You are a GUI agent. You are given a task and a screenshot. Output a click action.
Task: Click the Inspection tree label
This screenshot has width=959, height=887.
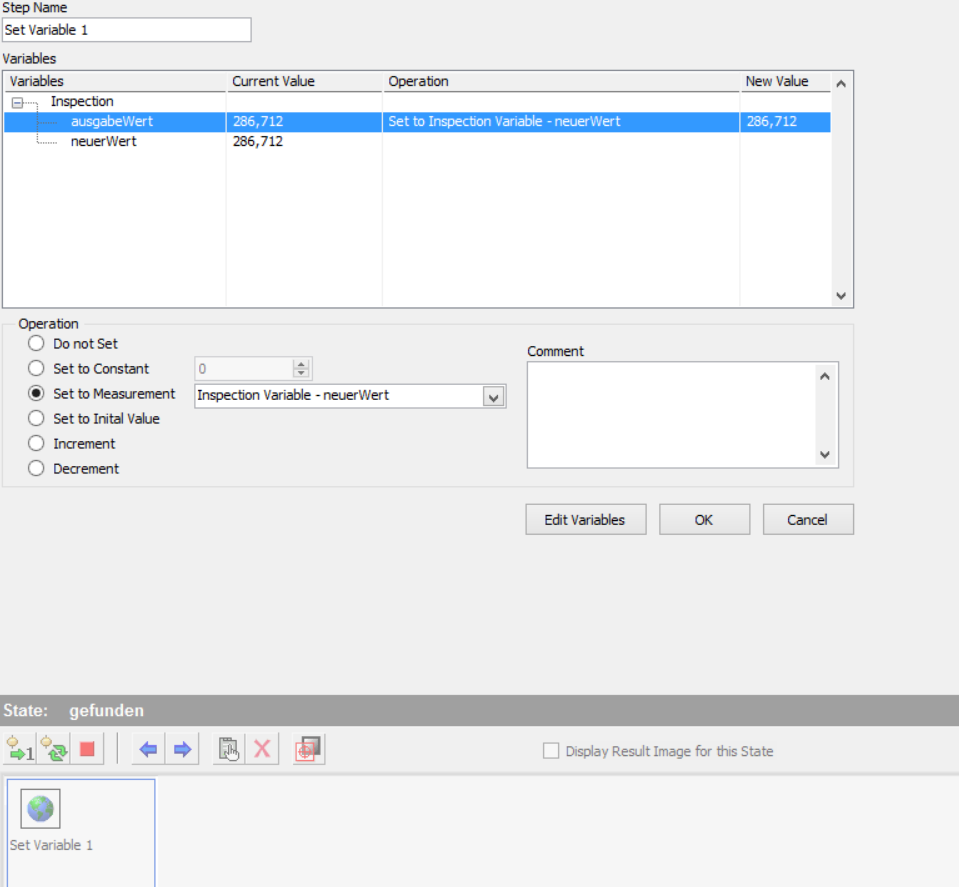click(x=82, y=101)
